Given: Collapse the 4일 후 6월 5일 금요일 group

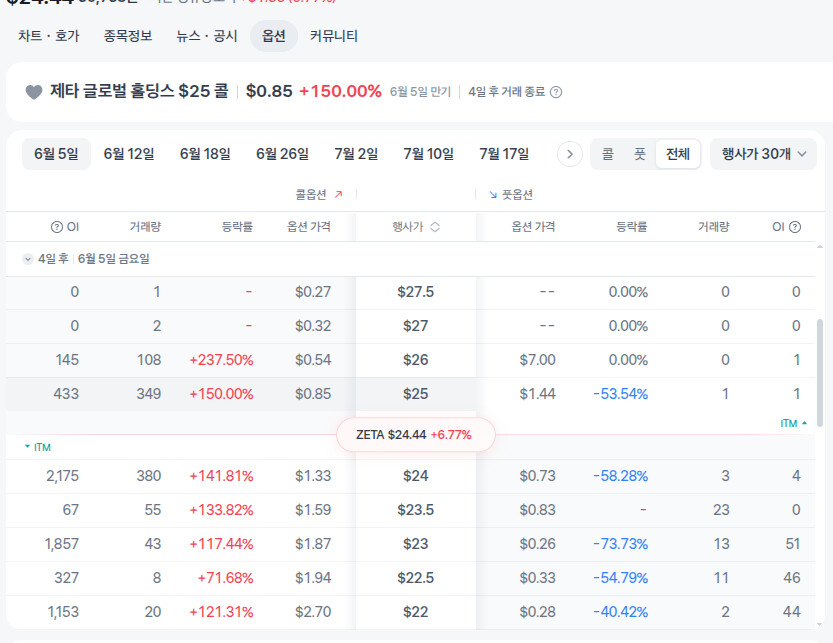Looking at the screenshot, I should pyautogui.click(x=28, y=259).
